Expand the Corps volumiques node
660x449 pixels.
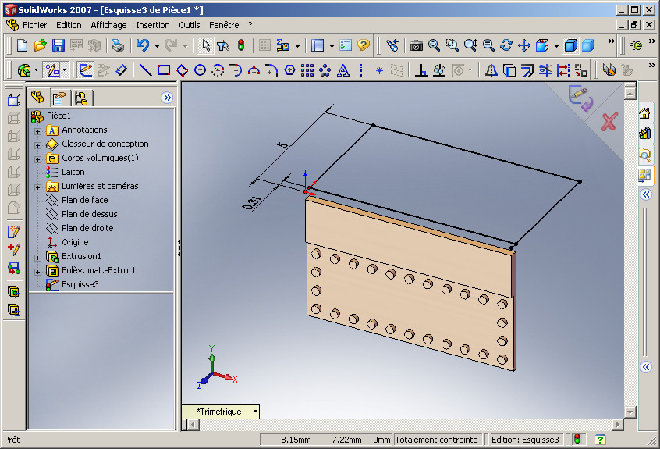(37, 159)
